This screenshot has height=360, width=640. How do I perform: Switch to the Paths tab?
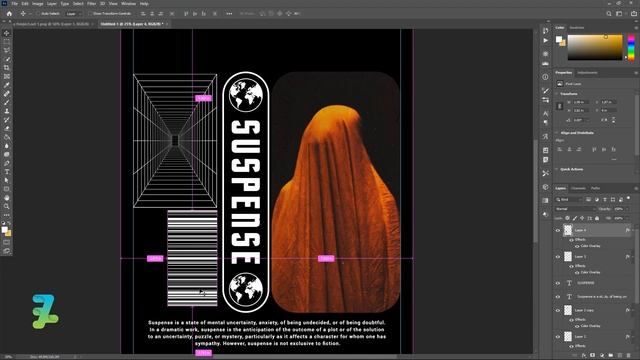point(596,188)
